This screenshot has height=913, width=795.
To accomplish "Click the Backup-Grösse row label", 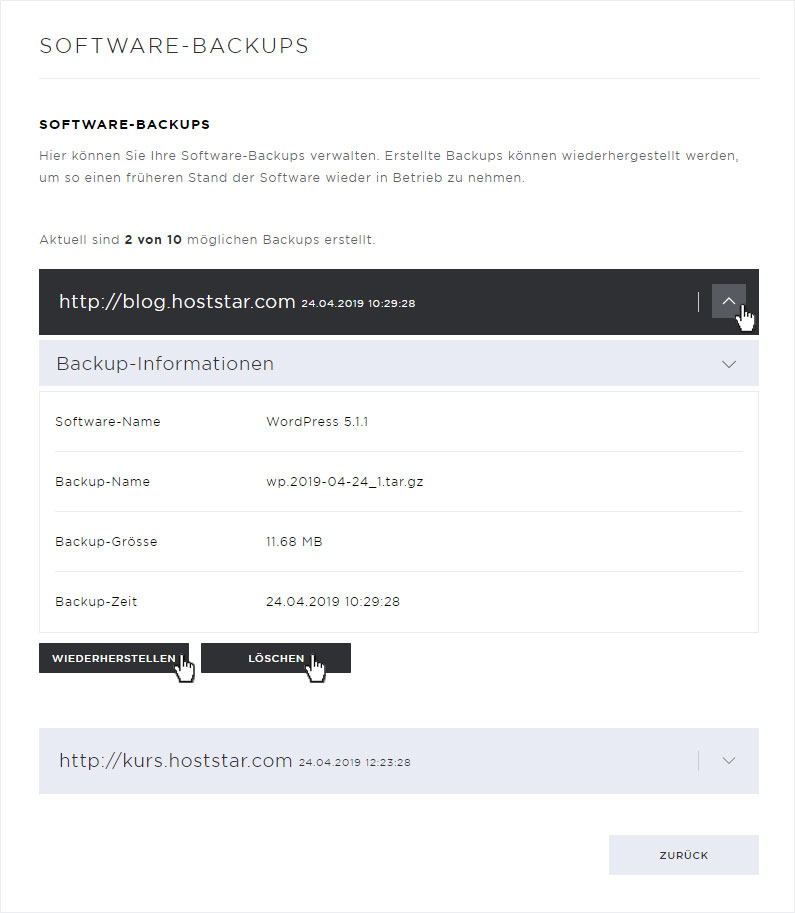I will (106, 542).
